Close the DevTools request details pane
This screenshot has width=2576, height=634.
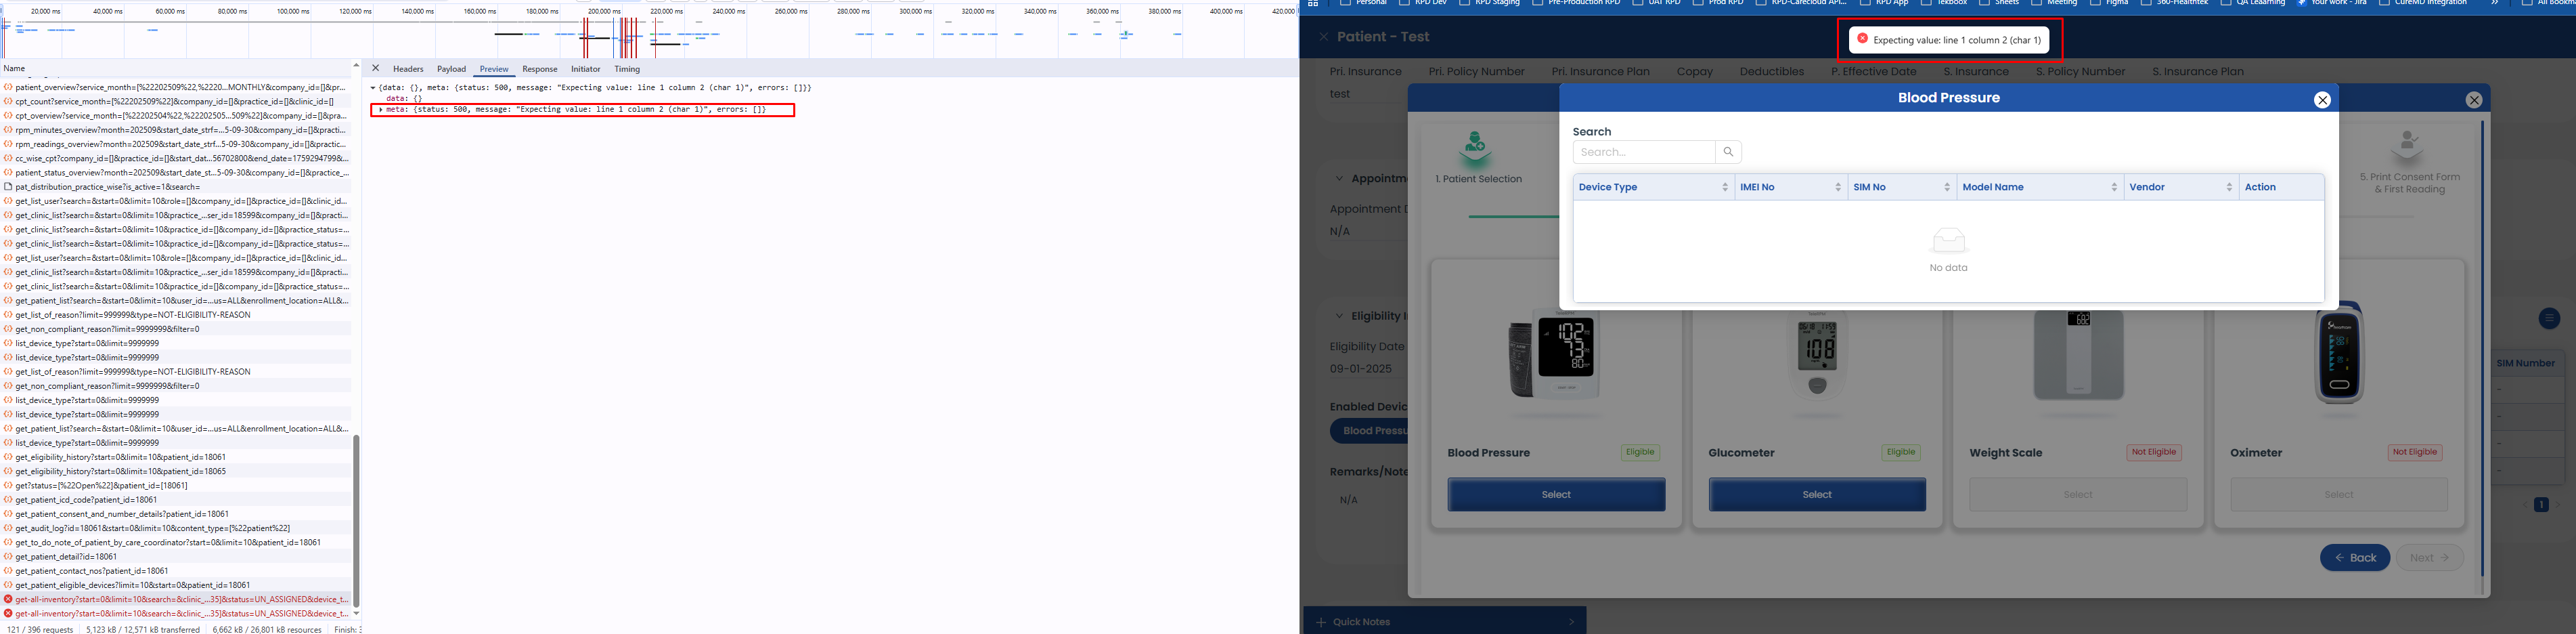point(375,69)
